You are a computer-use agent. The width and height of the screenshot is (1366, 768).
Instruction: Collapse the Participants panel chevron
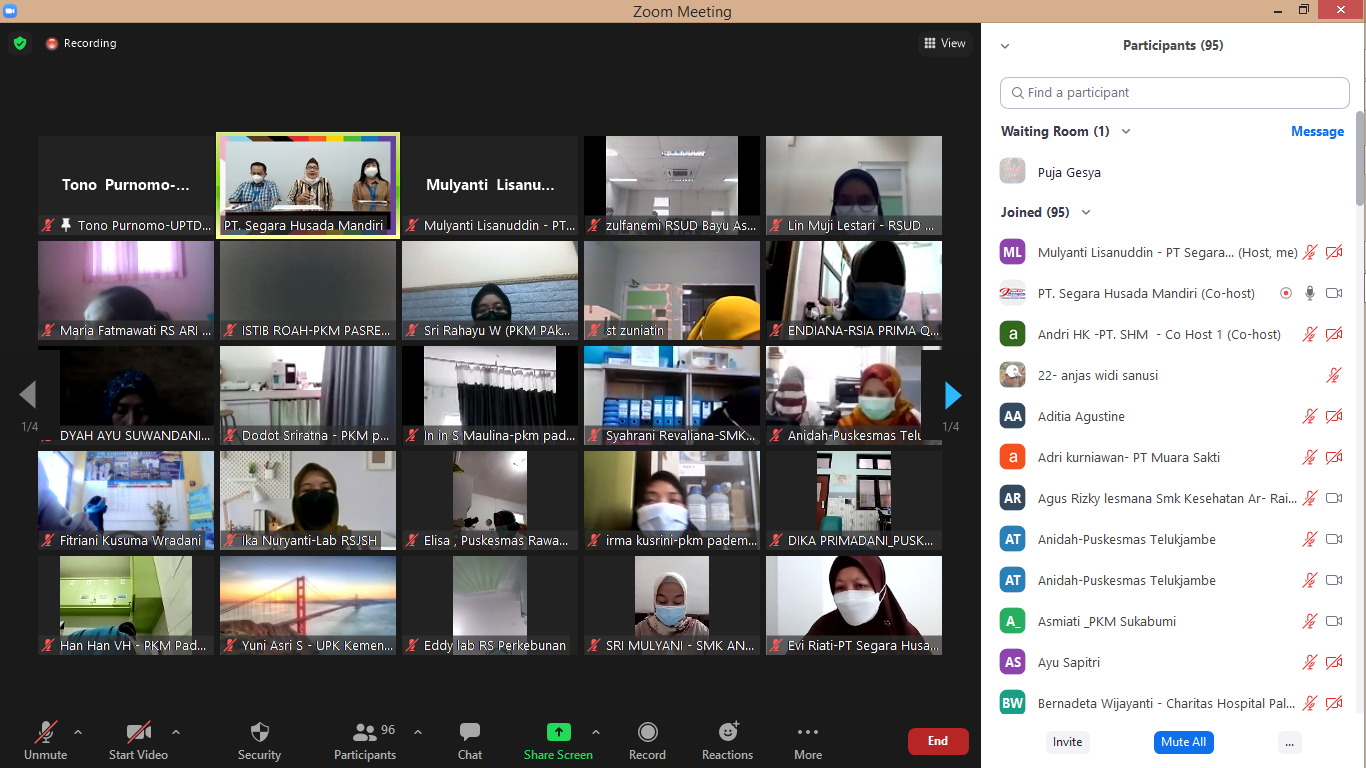coord(1005,46)
